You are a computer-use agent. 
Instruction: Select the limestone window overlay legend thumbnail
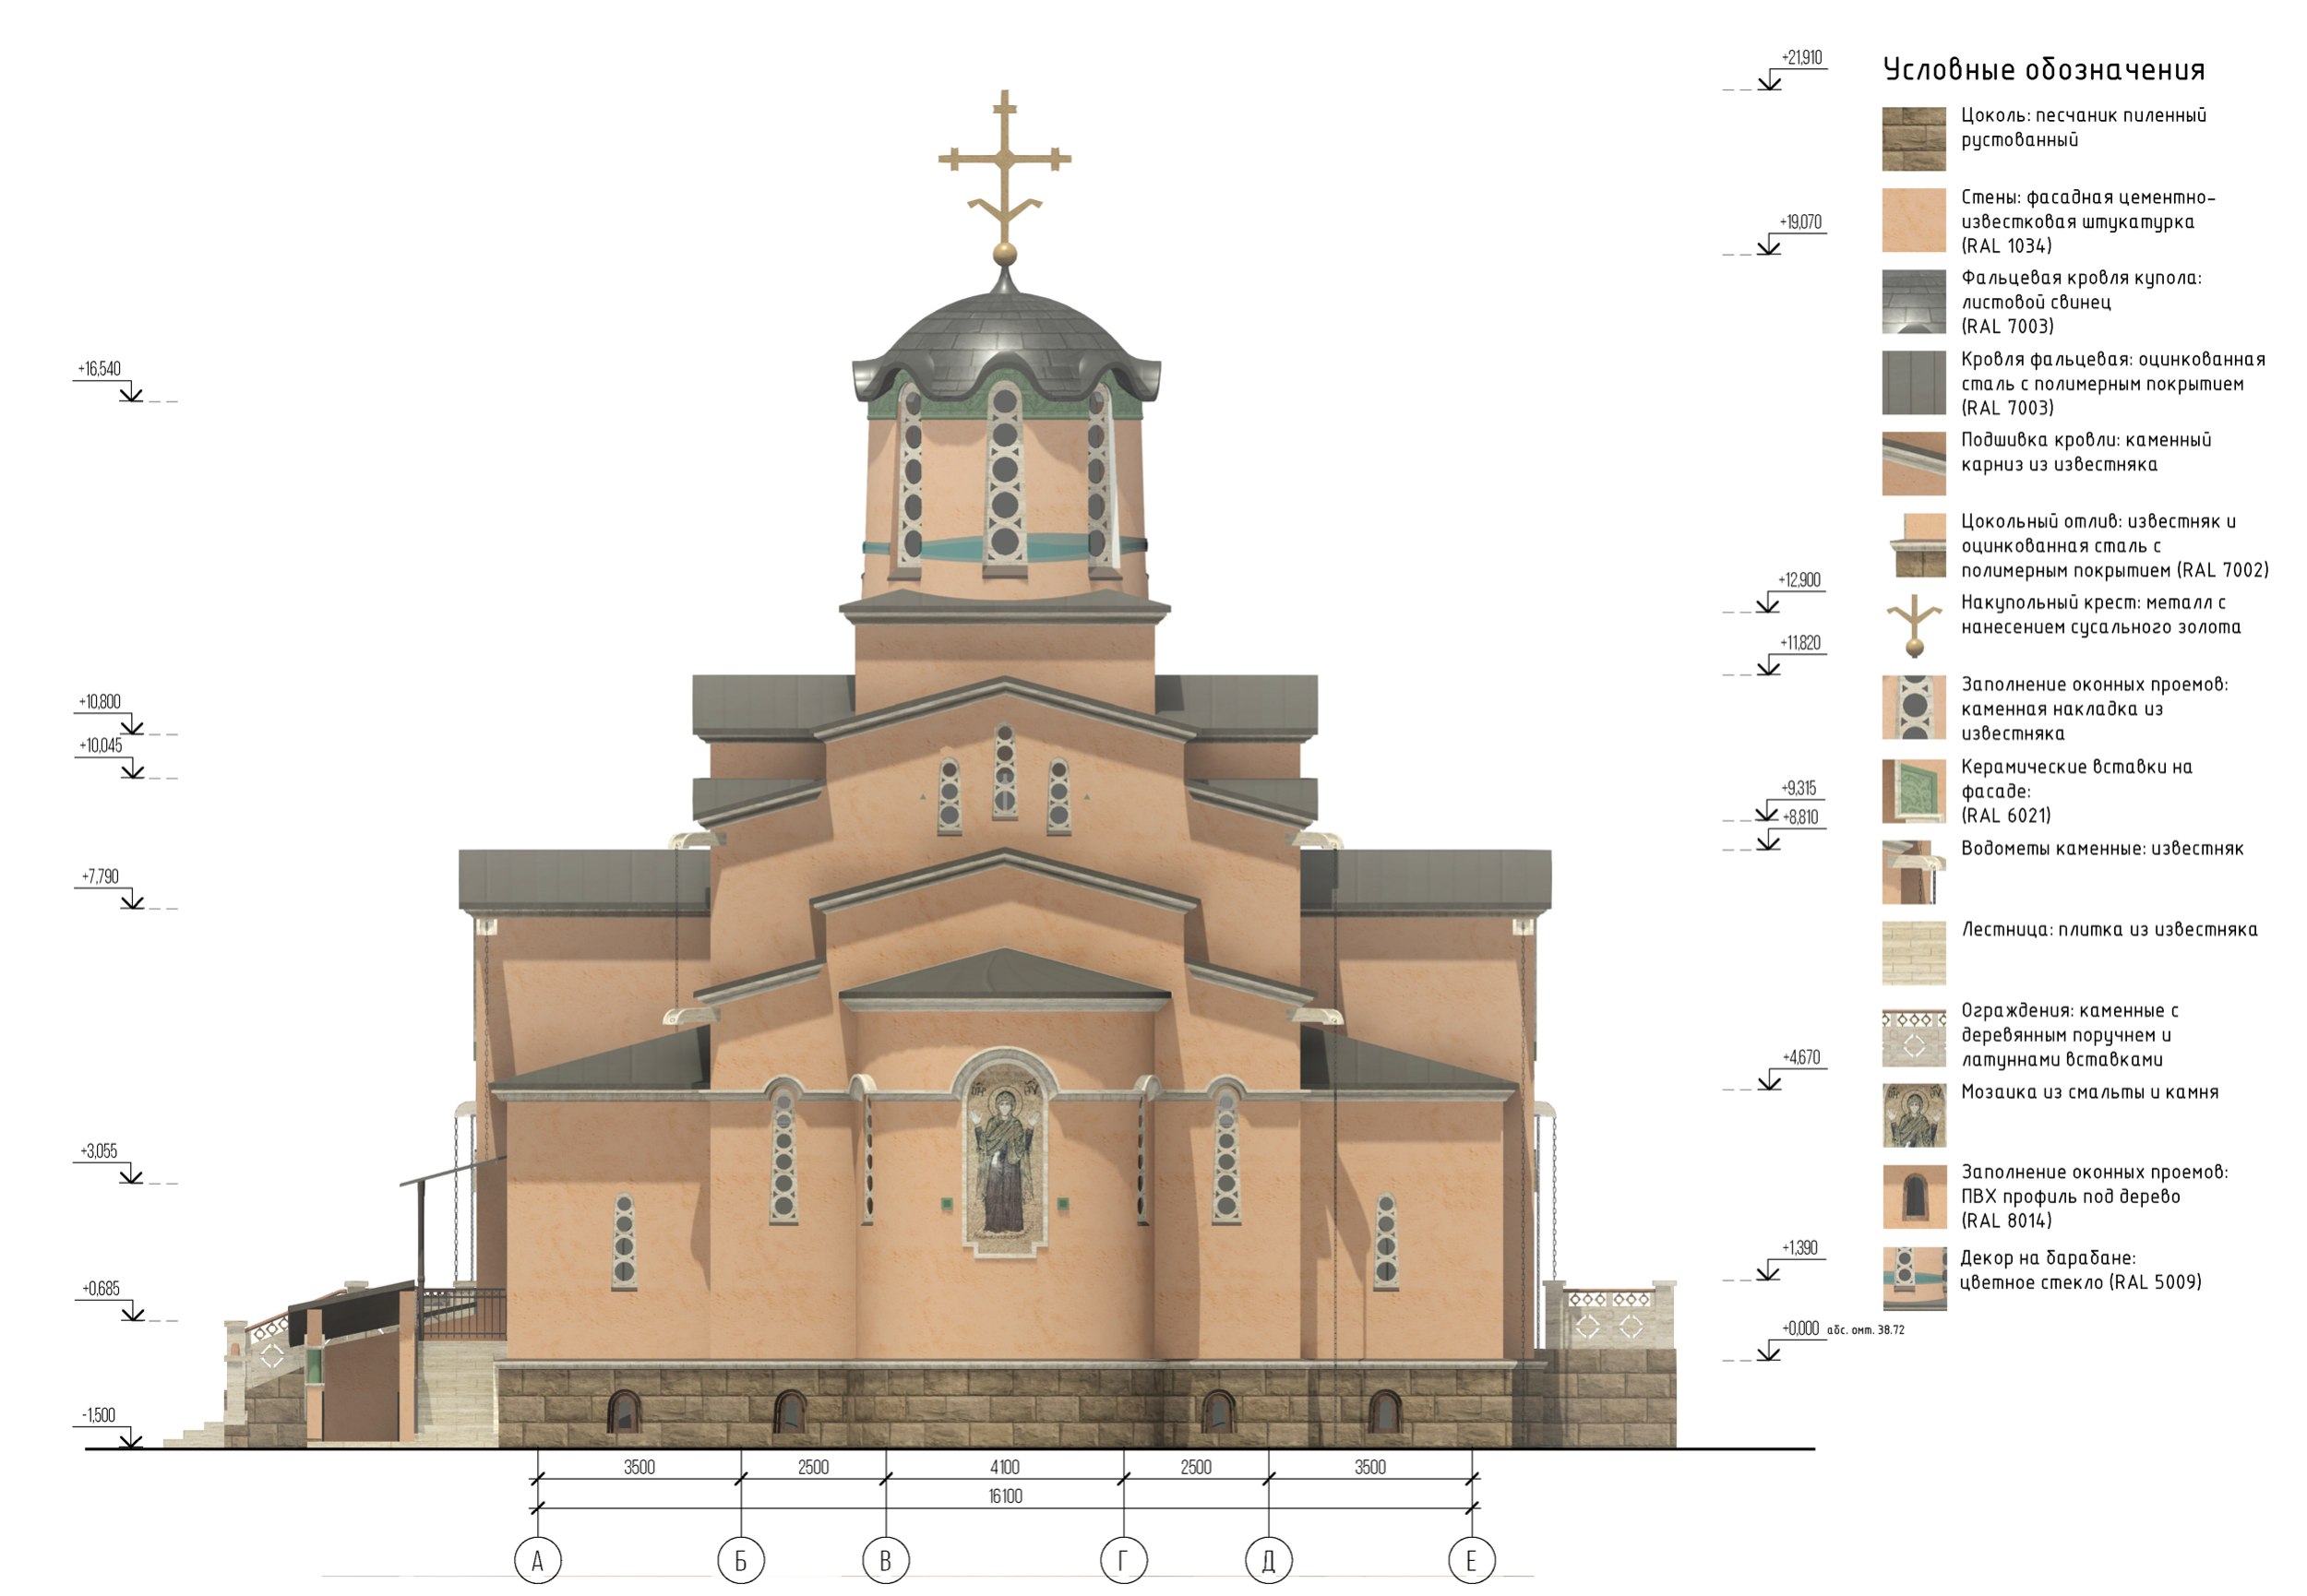pyautogui.click(x=1913, y=707)
